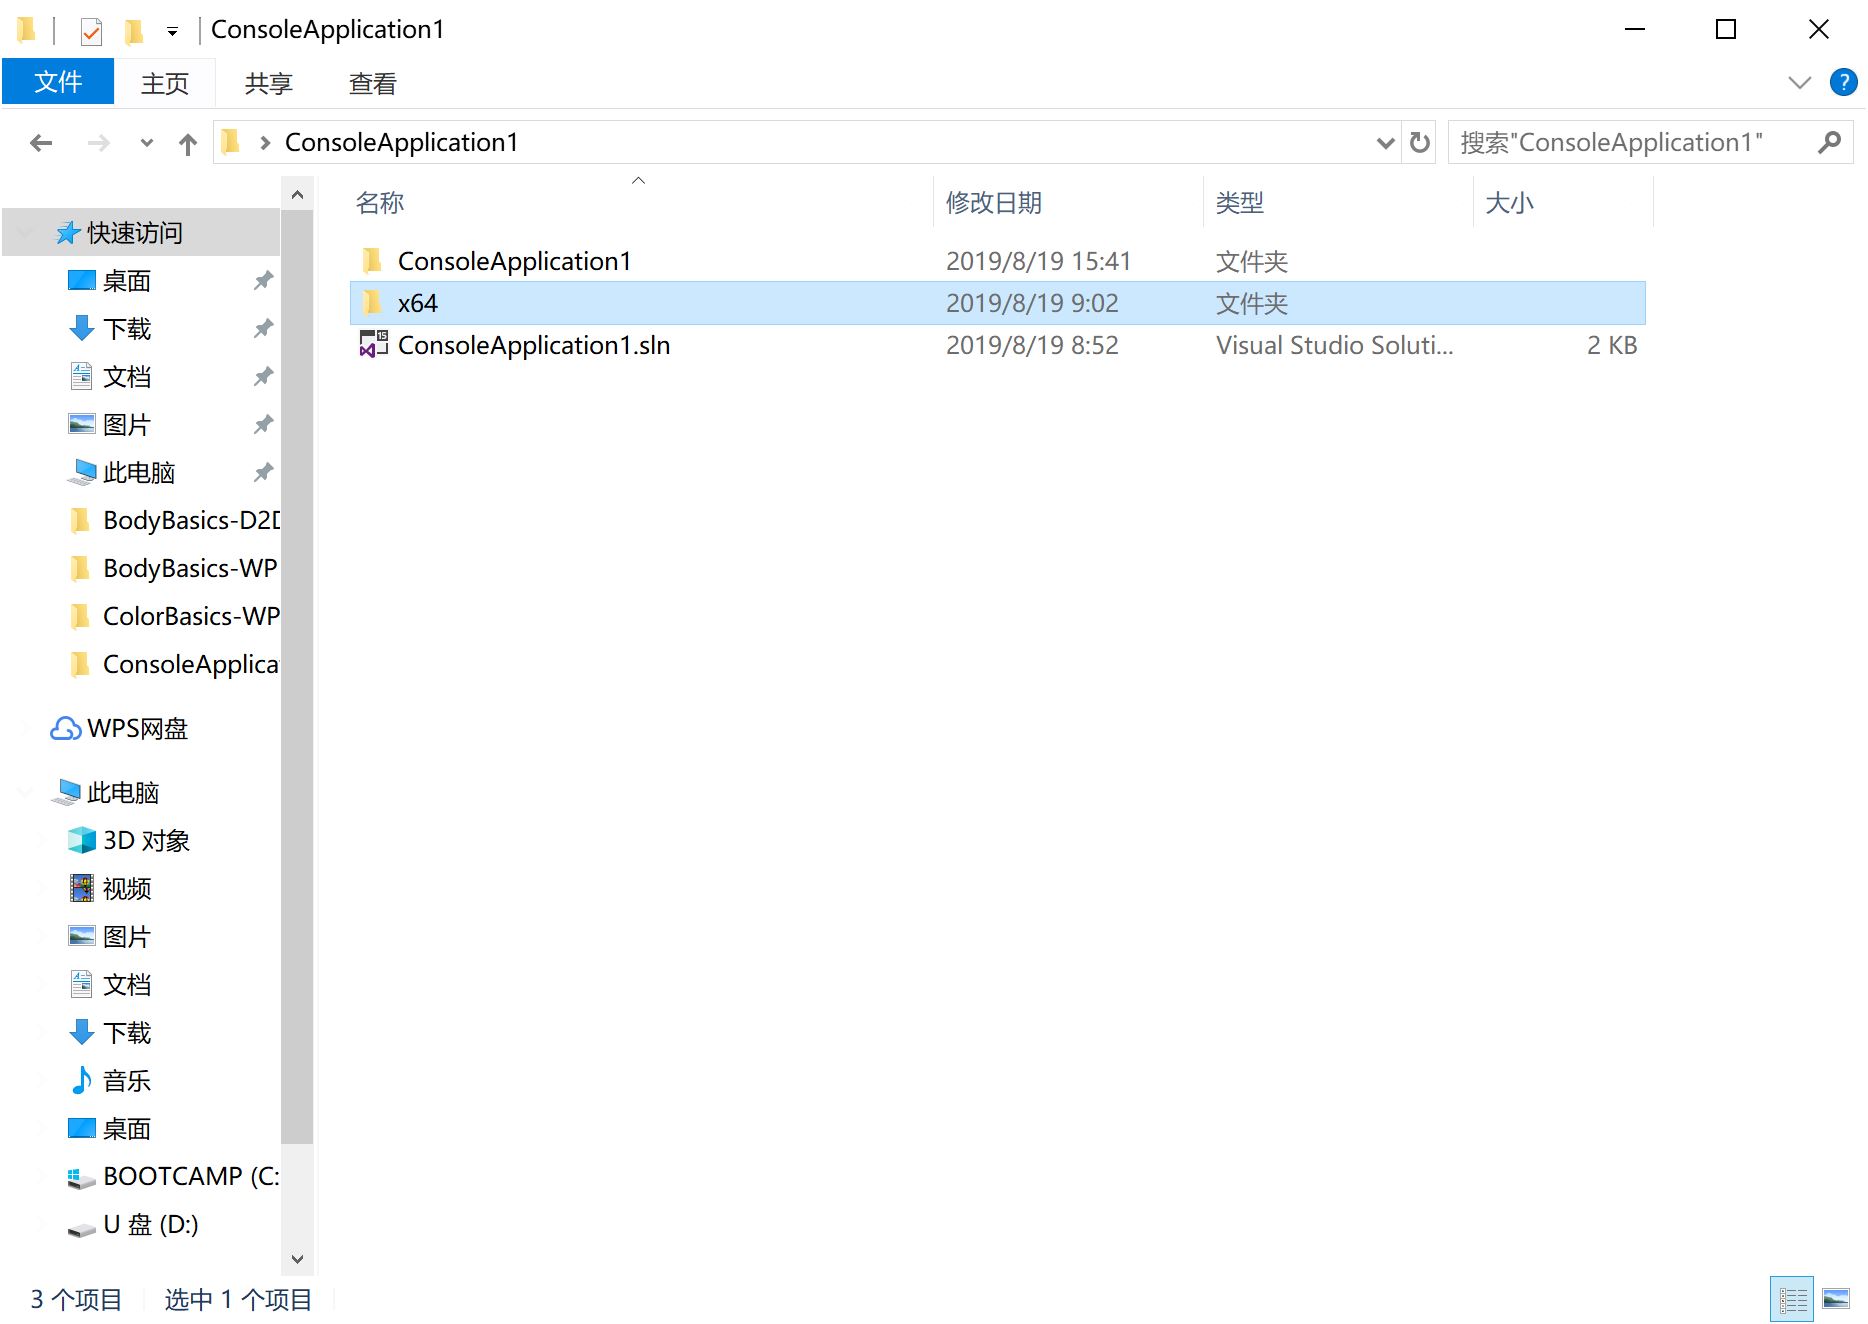This screenshot has width=1868, height=1324.
Task: Click the Visual Studio Soluti... type cell
Action: tap(1334, 345)
